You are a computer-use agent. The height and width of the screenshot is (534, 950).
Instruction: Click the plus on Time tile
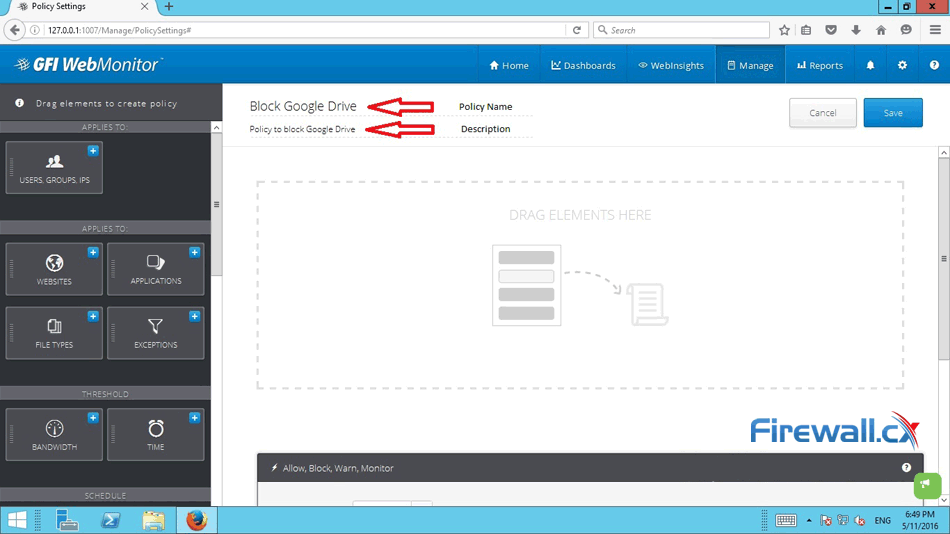click(194, 418)
